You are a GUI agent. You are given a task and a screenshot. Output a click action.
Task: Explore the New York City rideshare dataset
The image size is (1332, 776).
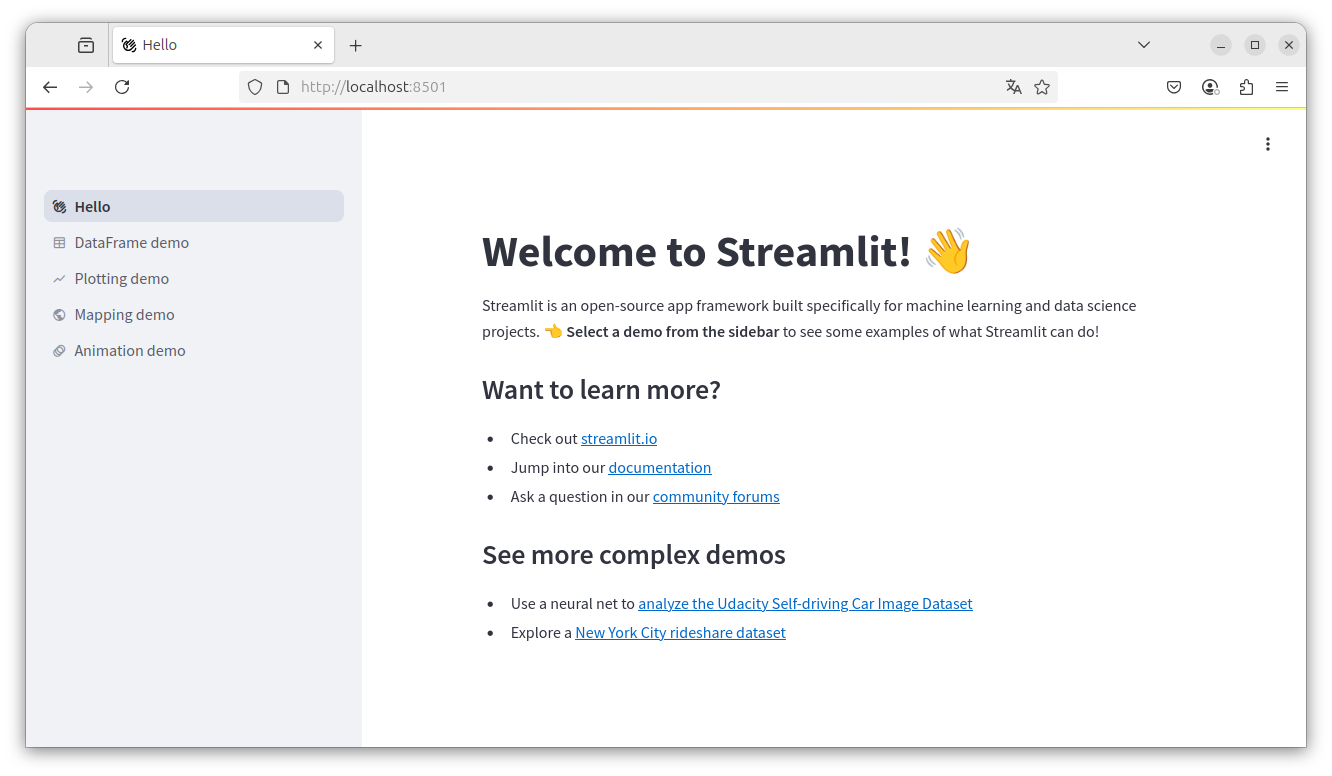click(x=680, y=632)
